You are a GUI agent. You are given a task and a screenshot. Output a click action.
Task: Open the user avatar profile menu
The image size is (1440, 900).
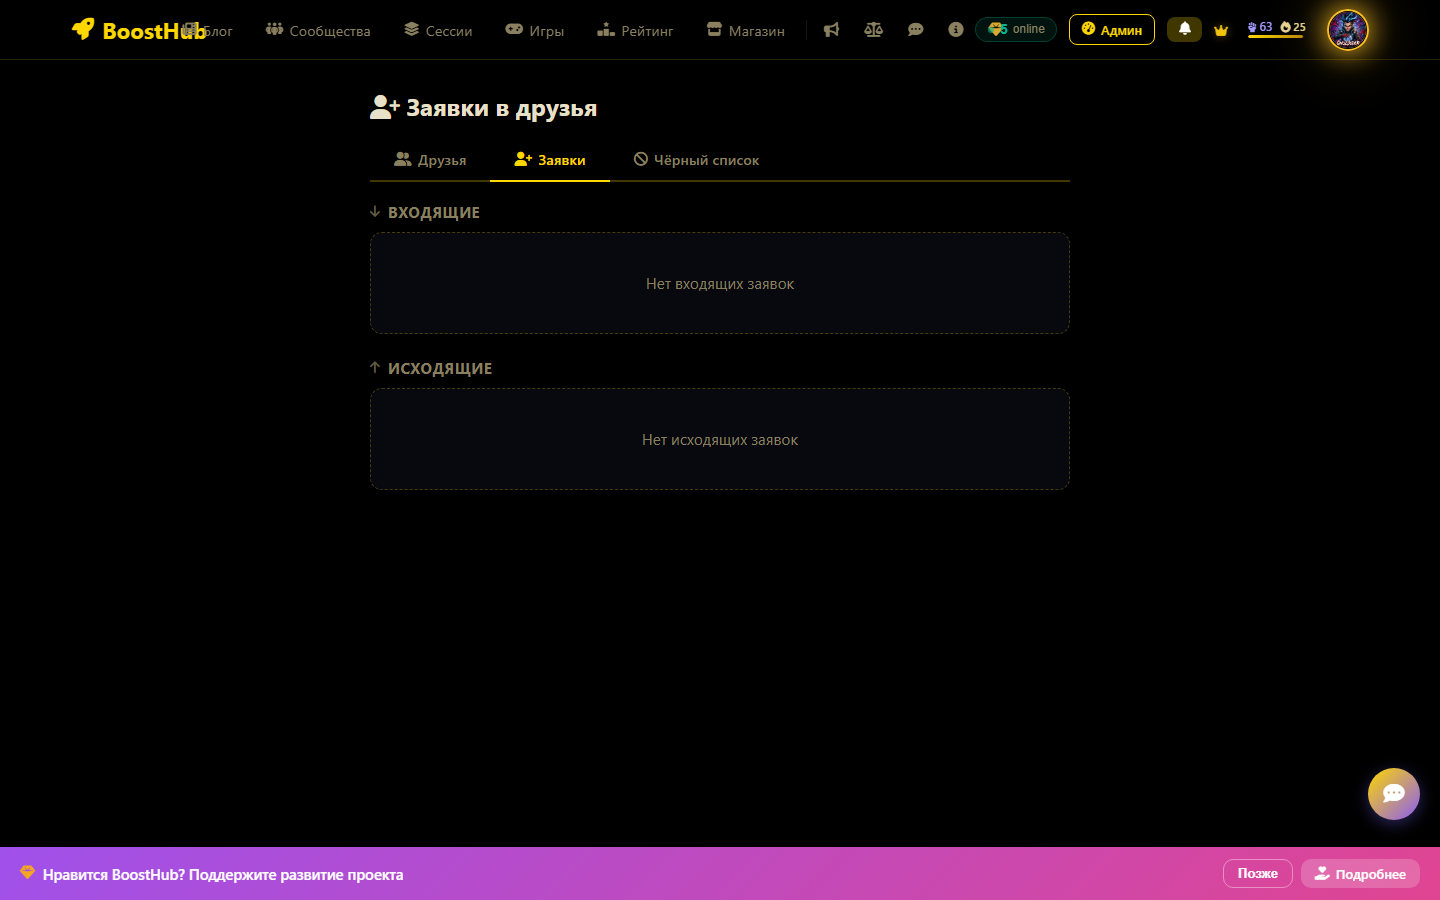[x=1347, y=30]
